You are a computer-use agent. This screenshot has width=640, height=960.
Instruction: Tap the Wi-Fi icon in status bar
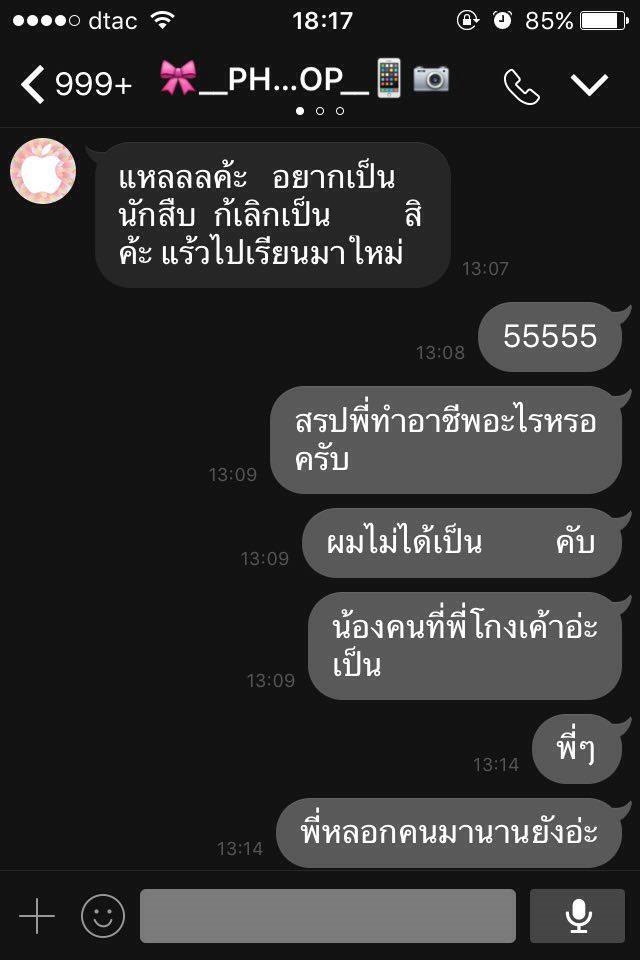tap(162, 20)
